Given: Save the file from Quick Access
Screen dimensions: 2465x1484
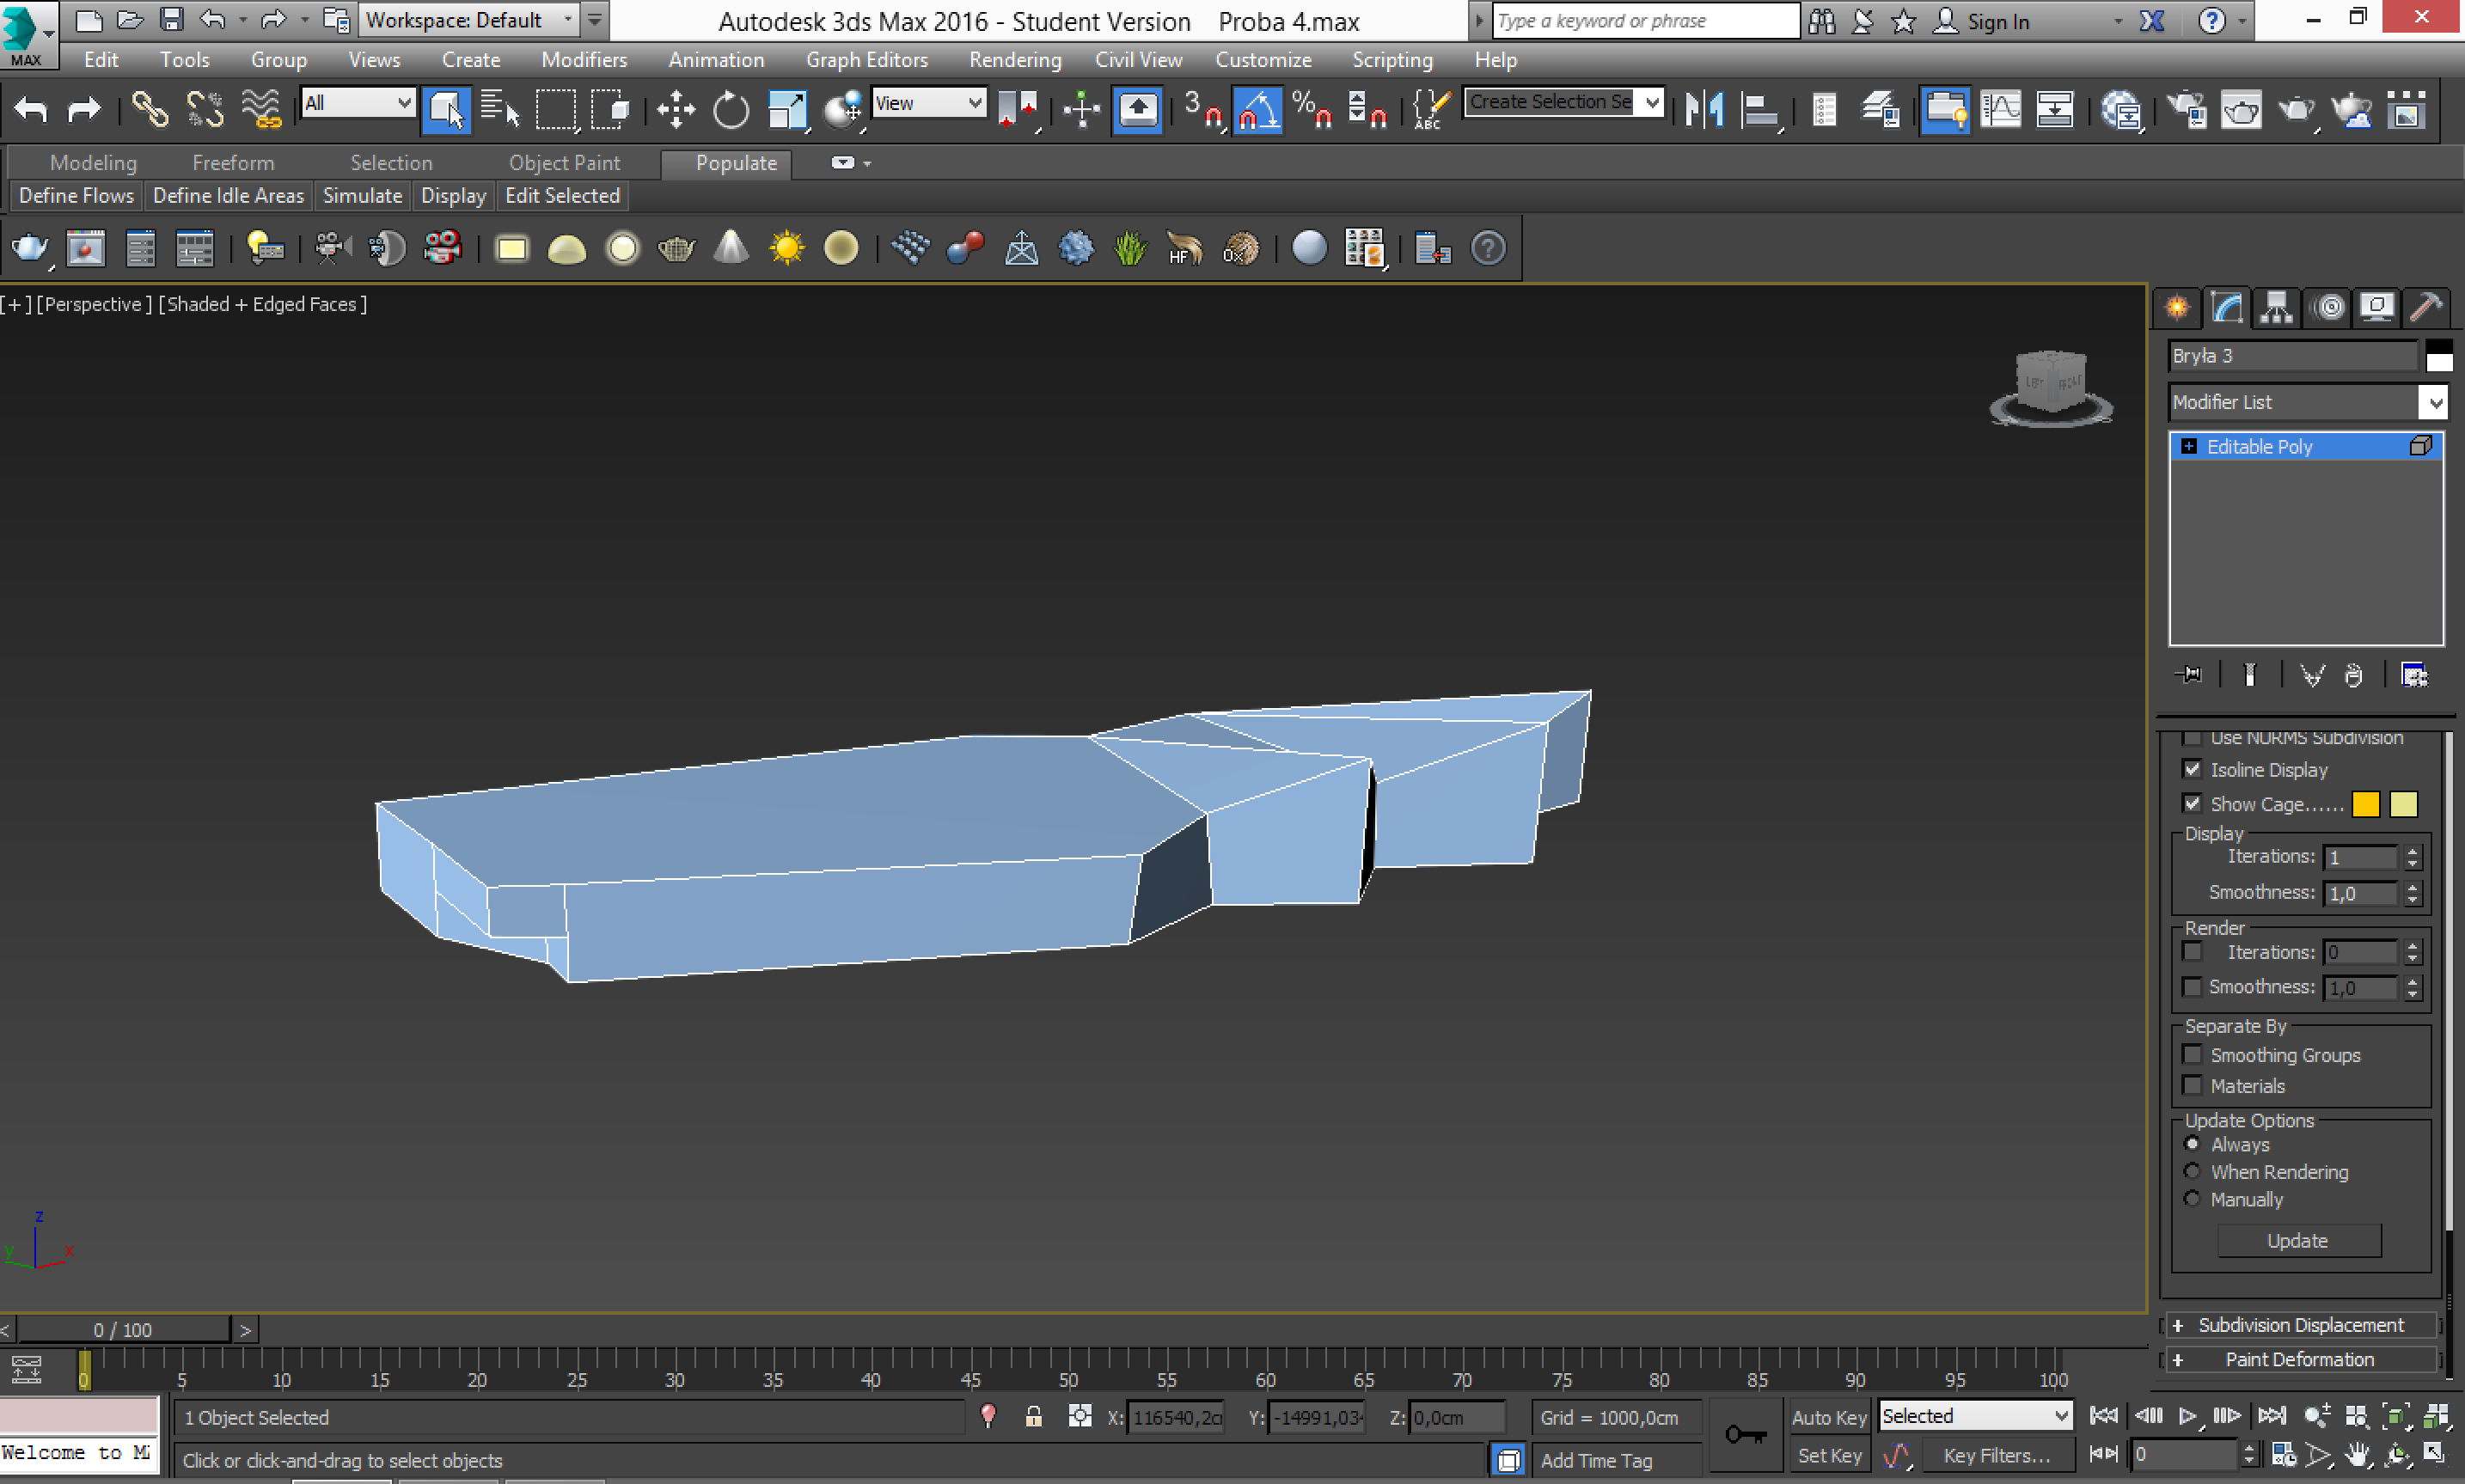Looking at the screenshot, I should (x=172, y=20).
